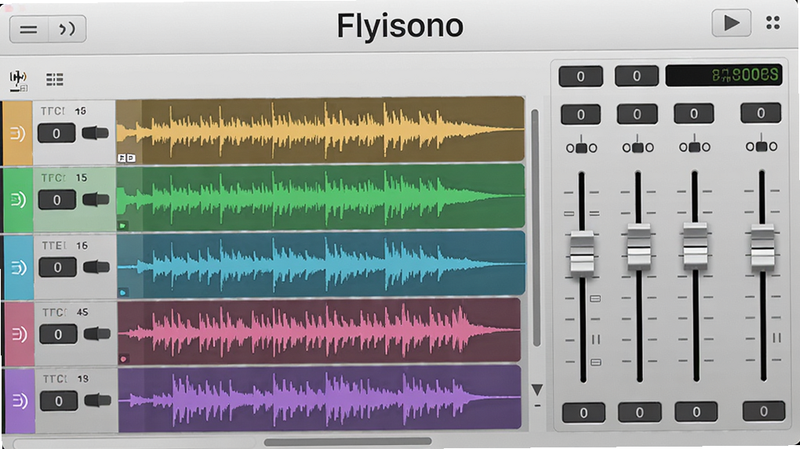Image resolution: width=800 pixels, height=449 pixels.
Task: Open the list view icon
Action: coord(55,79)
